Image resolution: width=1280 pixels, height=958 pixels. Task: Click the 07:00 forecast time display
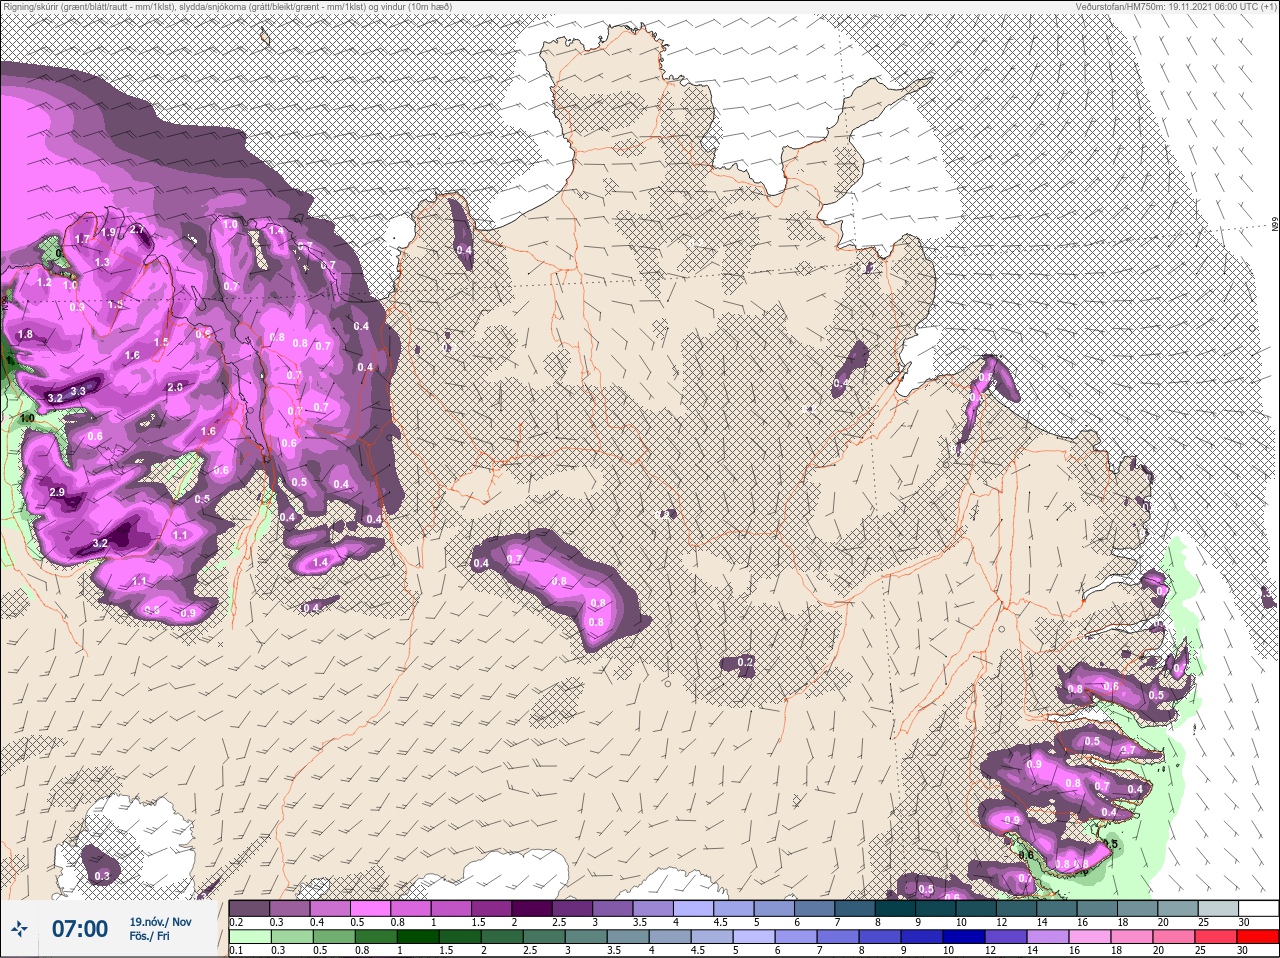tap(80, 929)
